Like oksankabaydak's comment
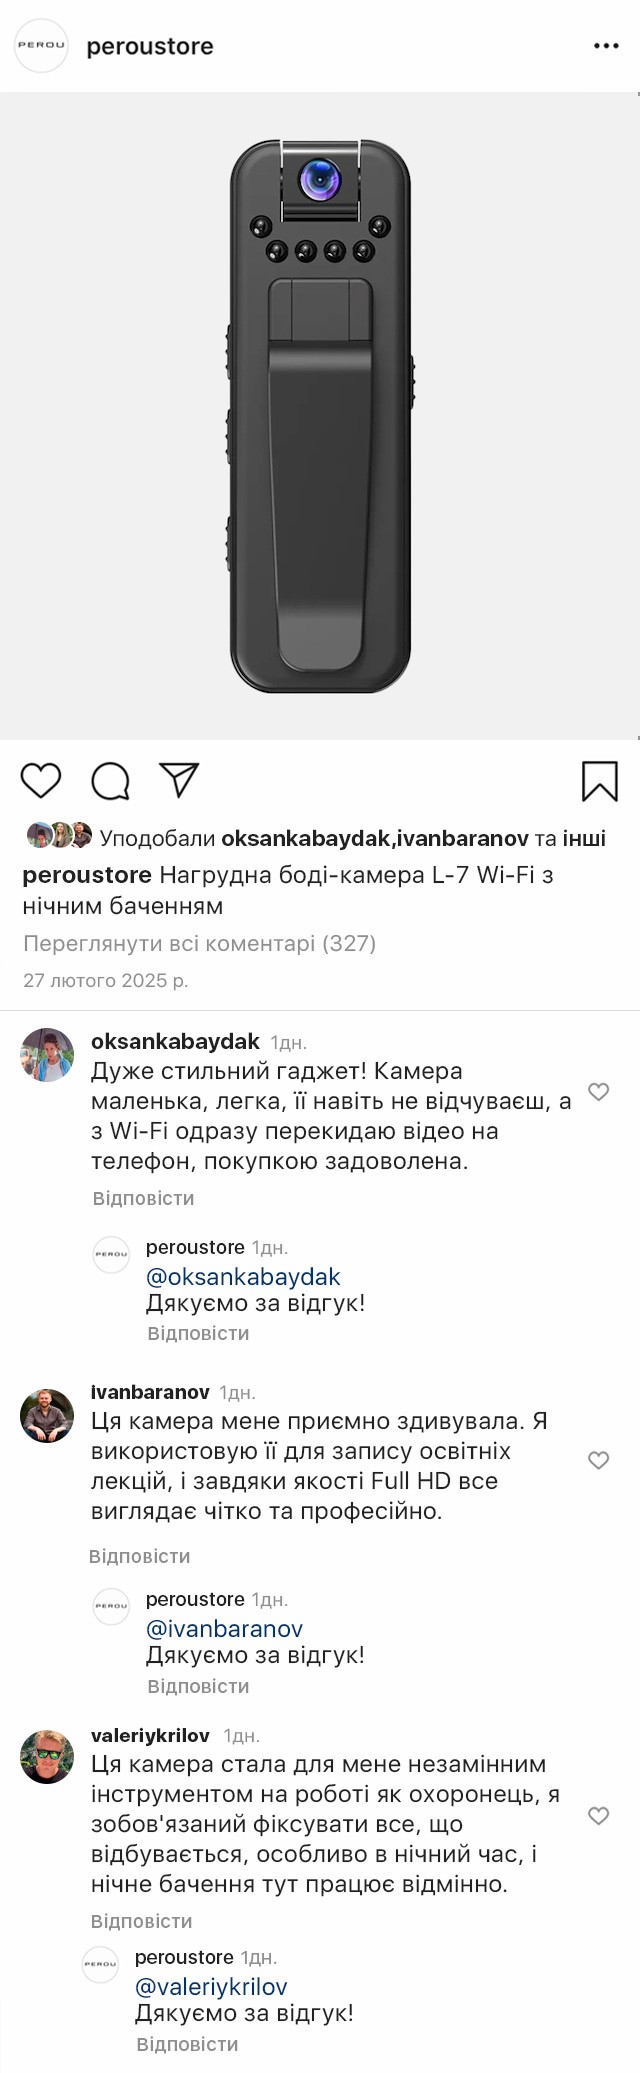Image resolution: width=640 pixels, height=2073 pixels. point(598,1092)
